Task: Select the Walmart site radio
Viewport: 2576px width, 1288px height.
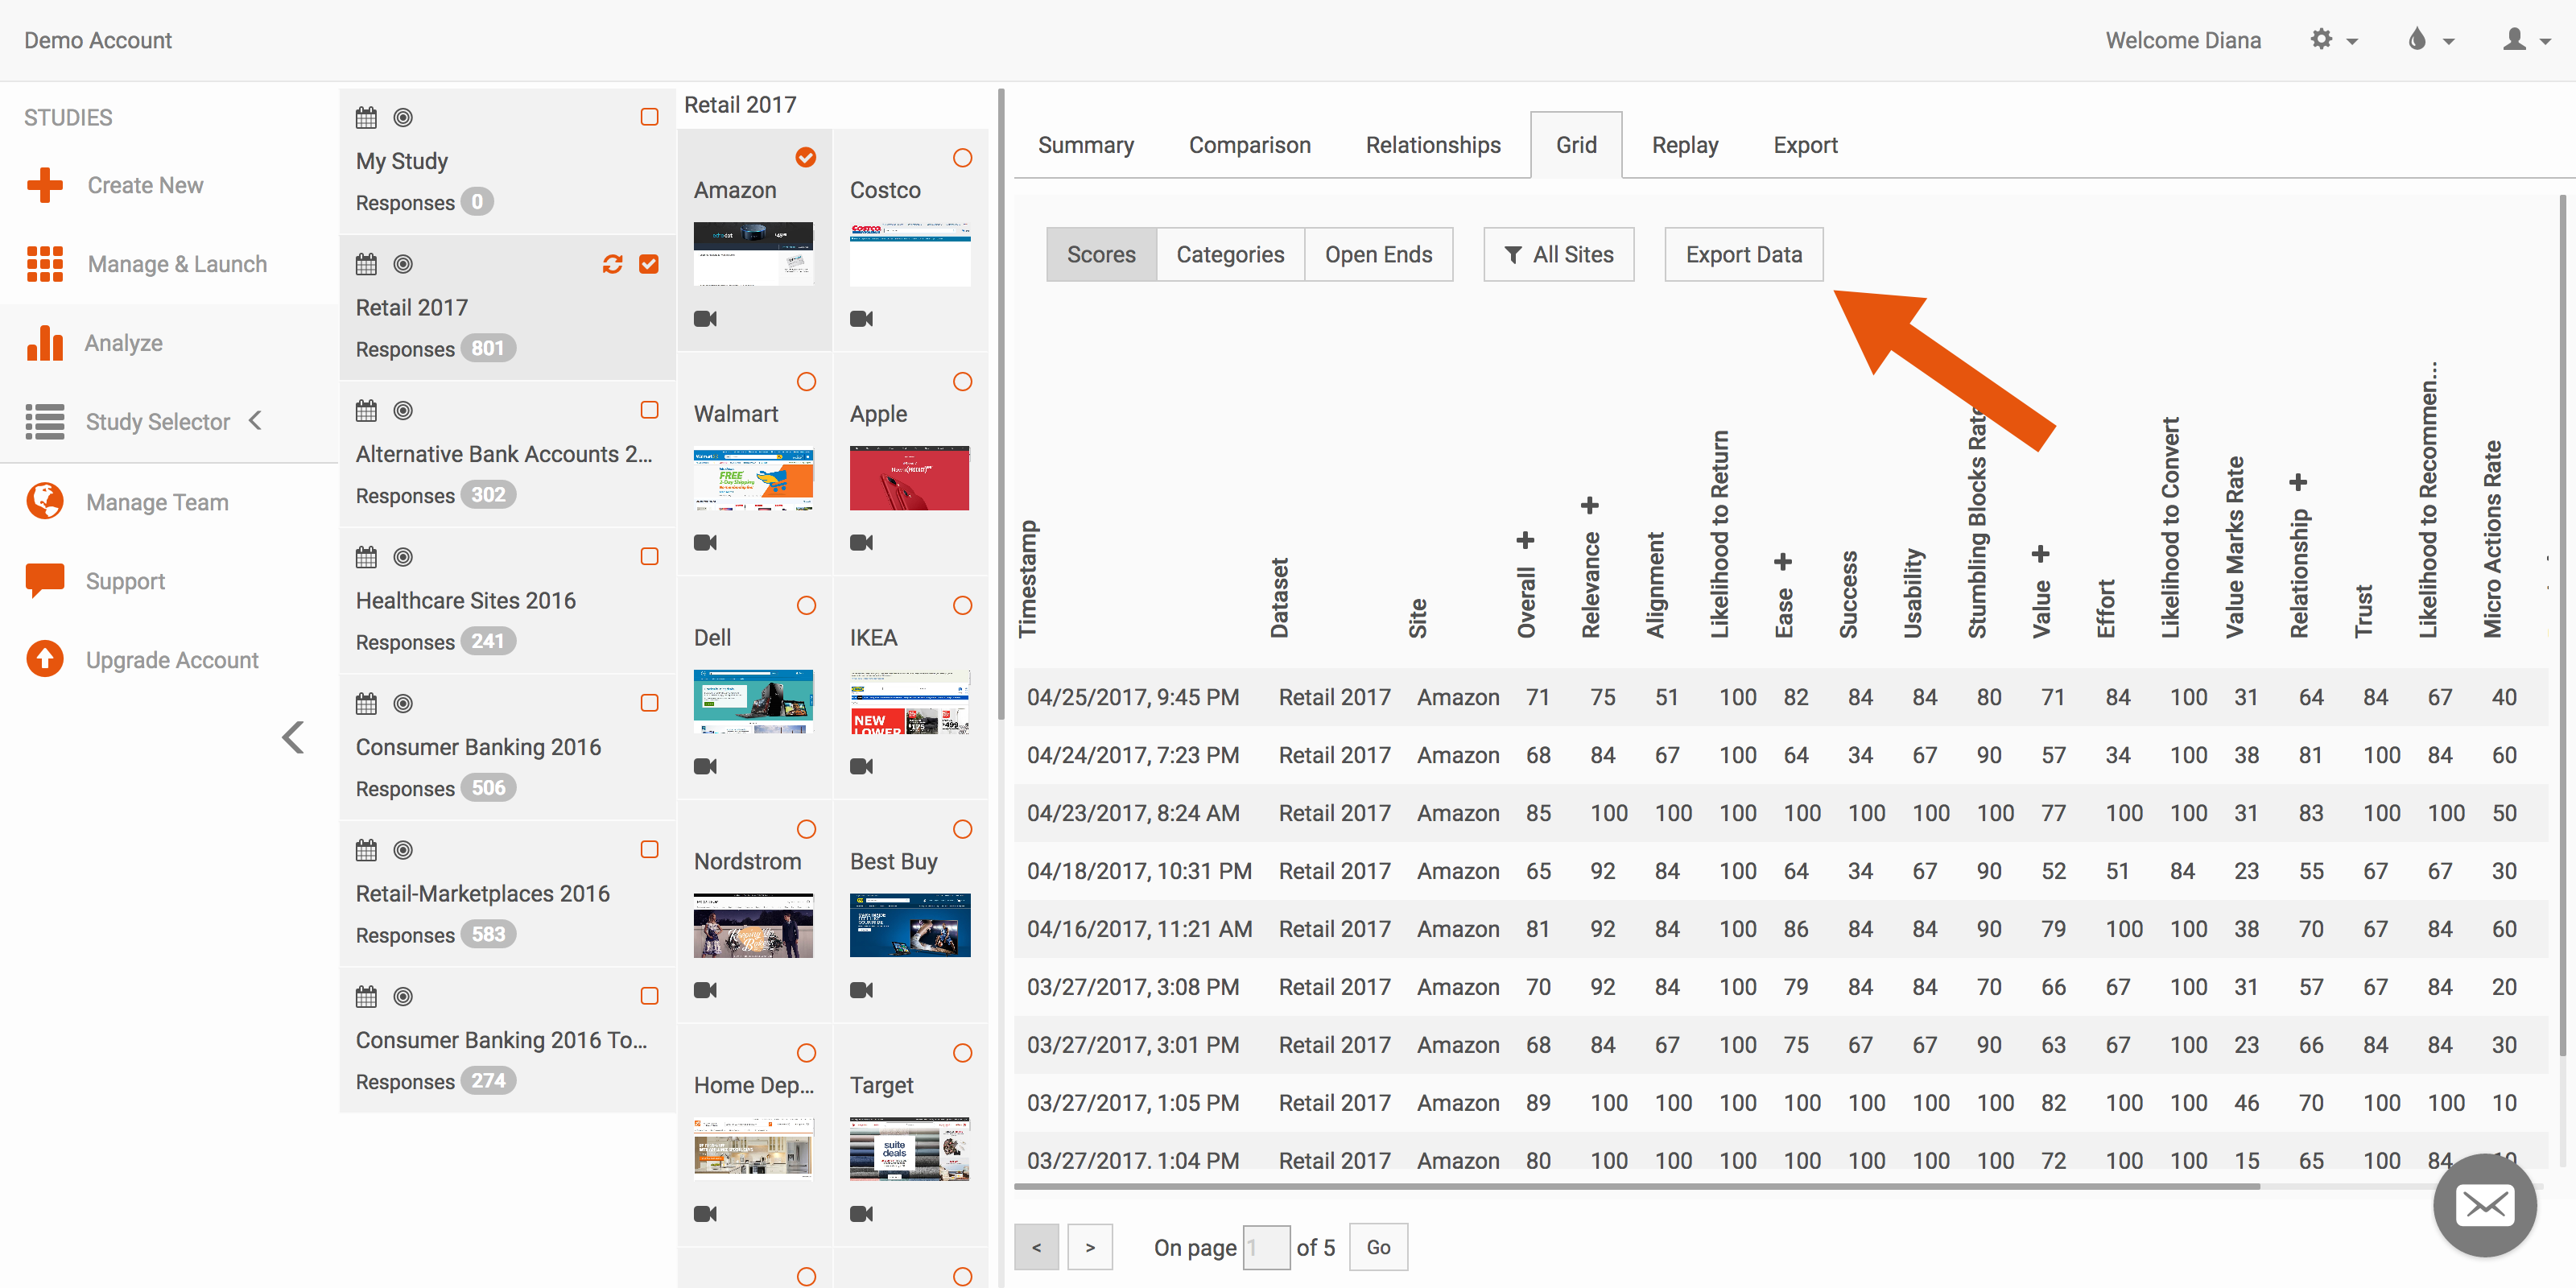Action: click(x=806, y=382)
